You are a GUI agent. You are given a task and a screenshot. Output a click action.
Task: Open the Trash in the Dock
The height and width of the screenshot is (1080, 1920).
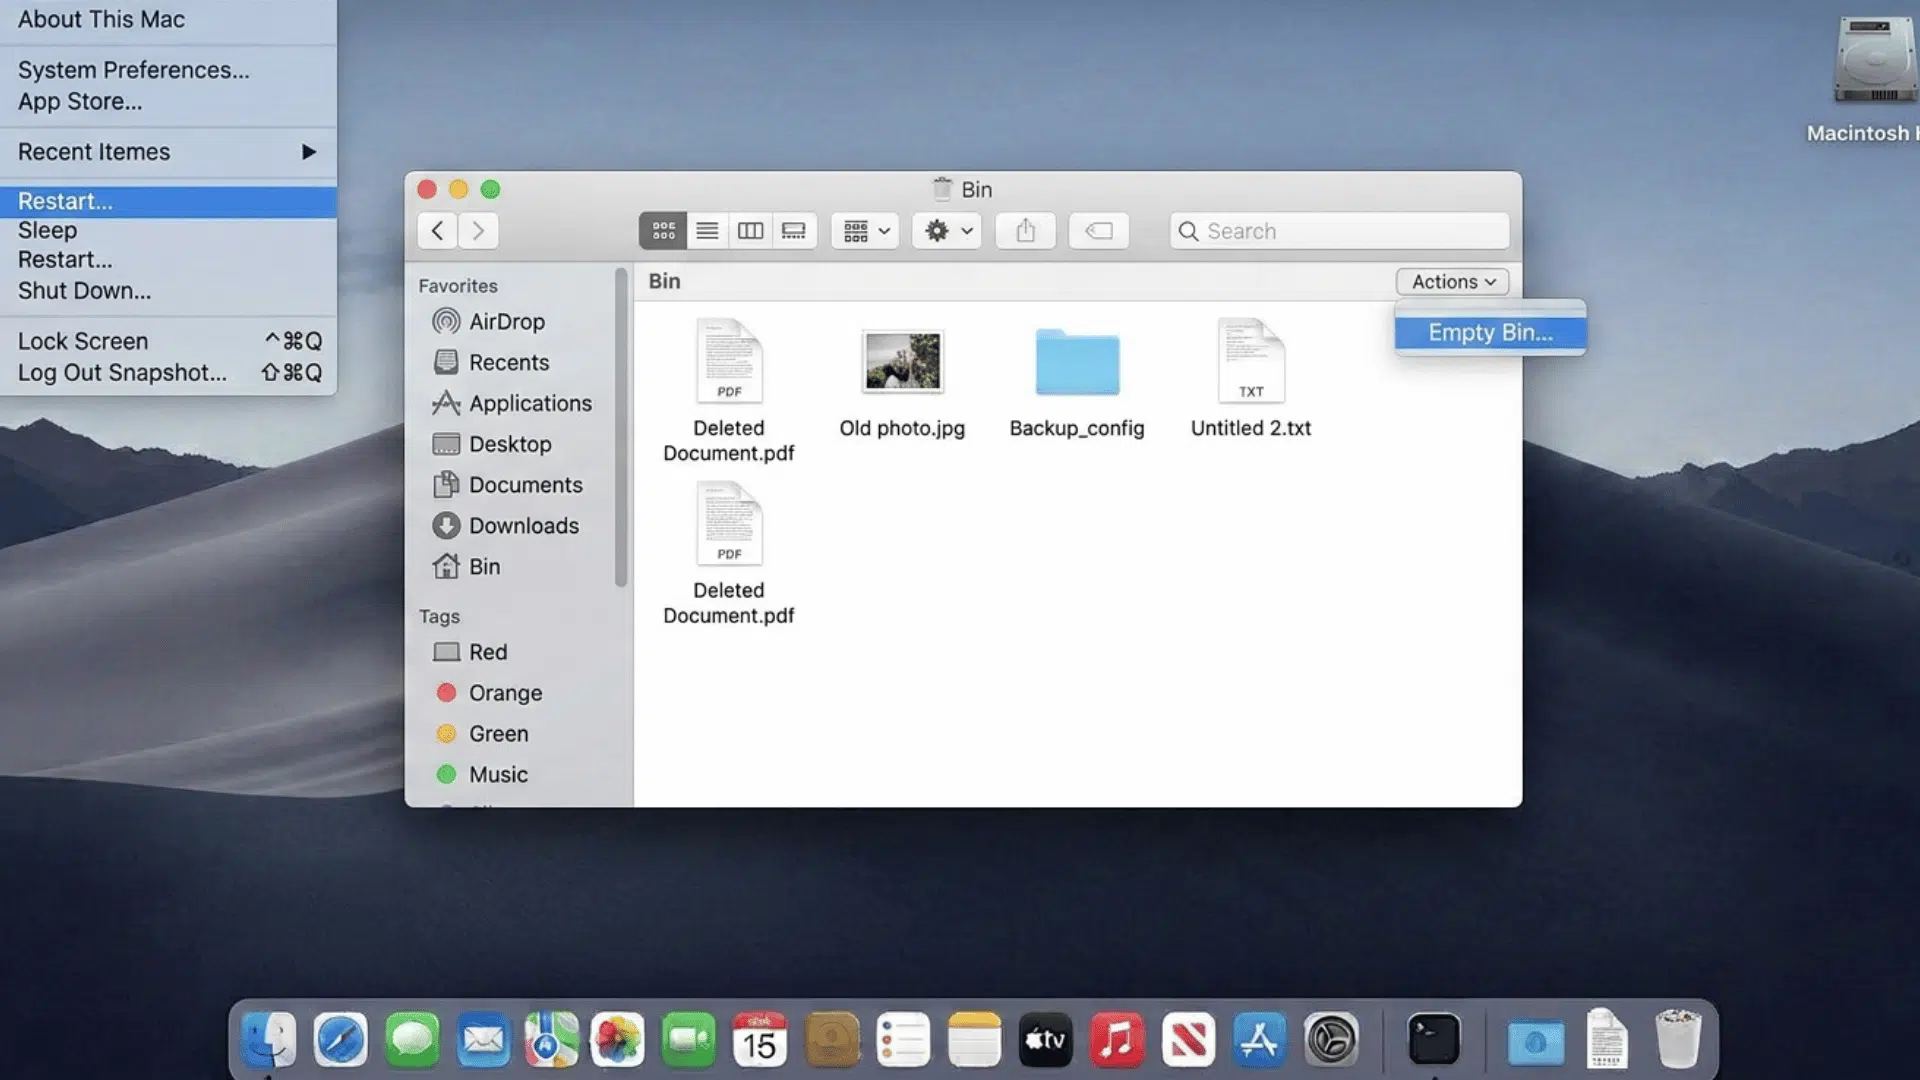(x=1678, y=1040)
